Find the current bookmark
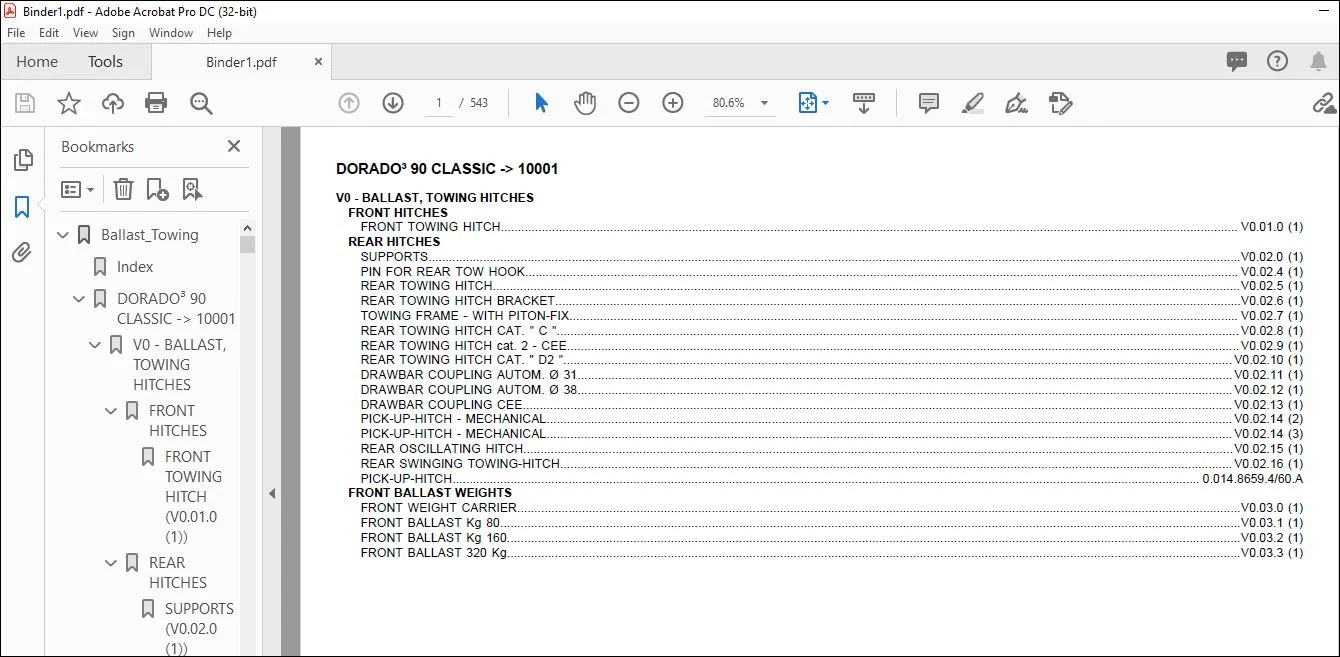This screenshot has height=657, width=1340. [x=192, y=189]
